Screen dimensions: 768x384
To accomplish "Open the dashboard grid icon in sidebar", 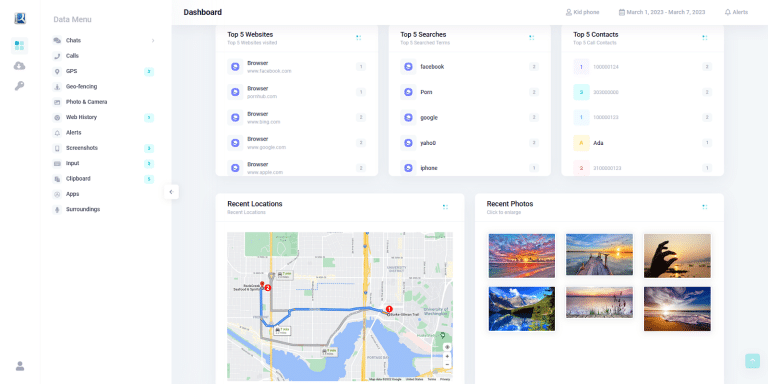I will click(19, 46).
